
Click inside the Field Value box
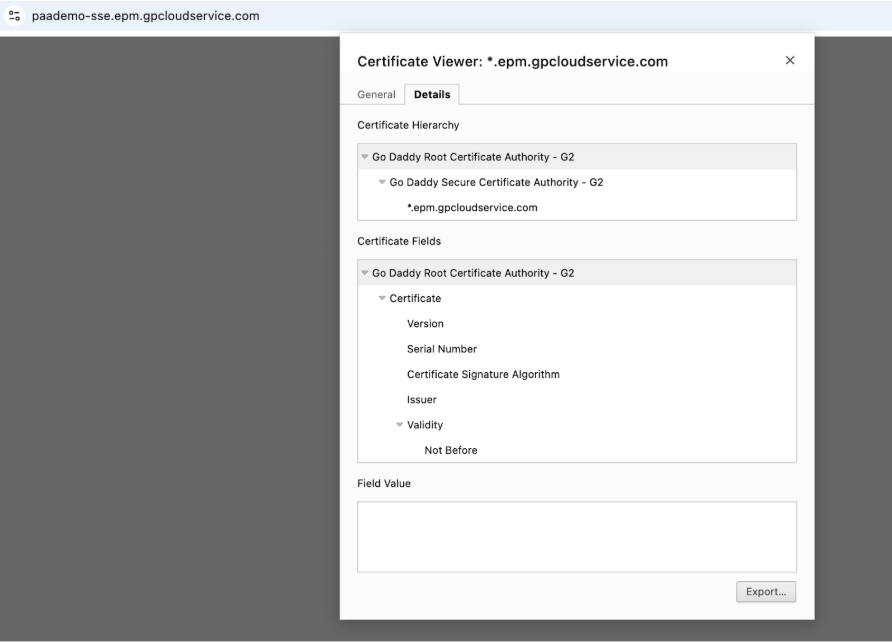tap(577, 537)
